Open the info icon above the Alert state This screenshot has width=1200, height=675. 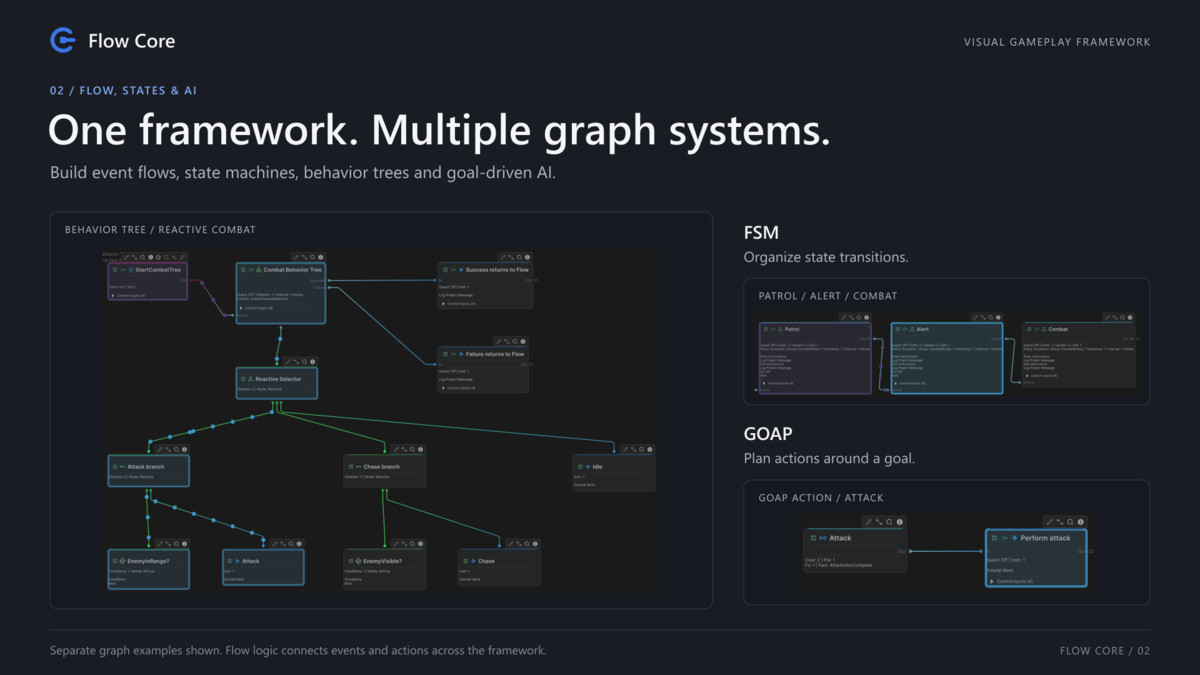click(x=998, y=317)
